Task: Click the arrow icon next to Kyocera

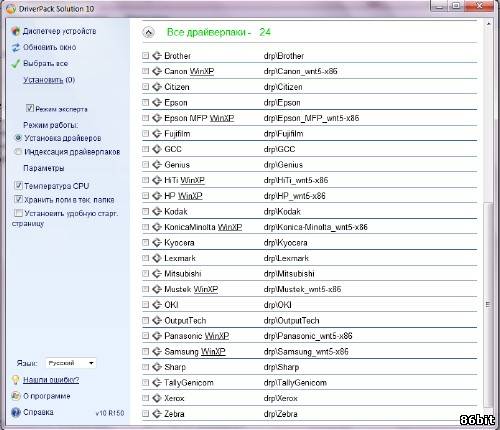Action: [157, 242]
